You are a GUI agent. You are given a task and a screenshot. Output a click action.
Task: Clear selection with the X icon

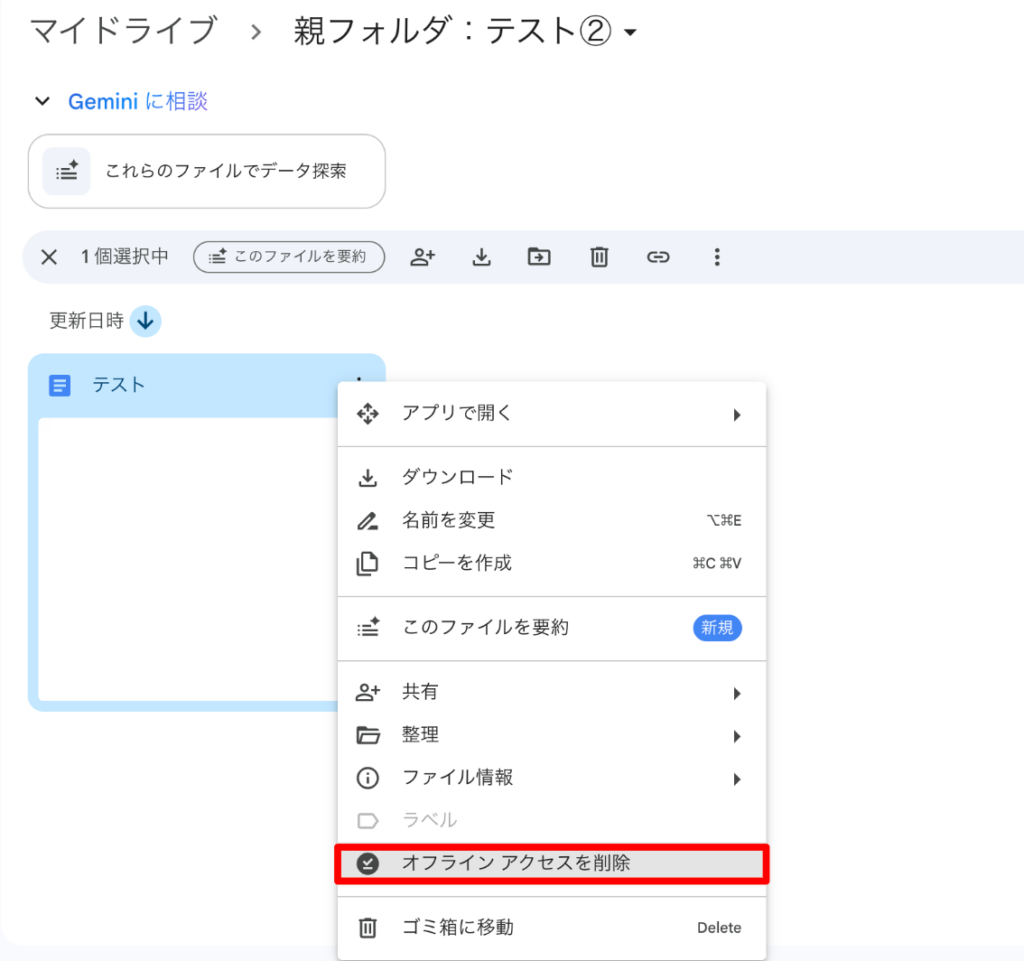(x=49, y=257)
